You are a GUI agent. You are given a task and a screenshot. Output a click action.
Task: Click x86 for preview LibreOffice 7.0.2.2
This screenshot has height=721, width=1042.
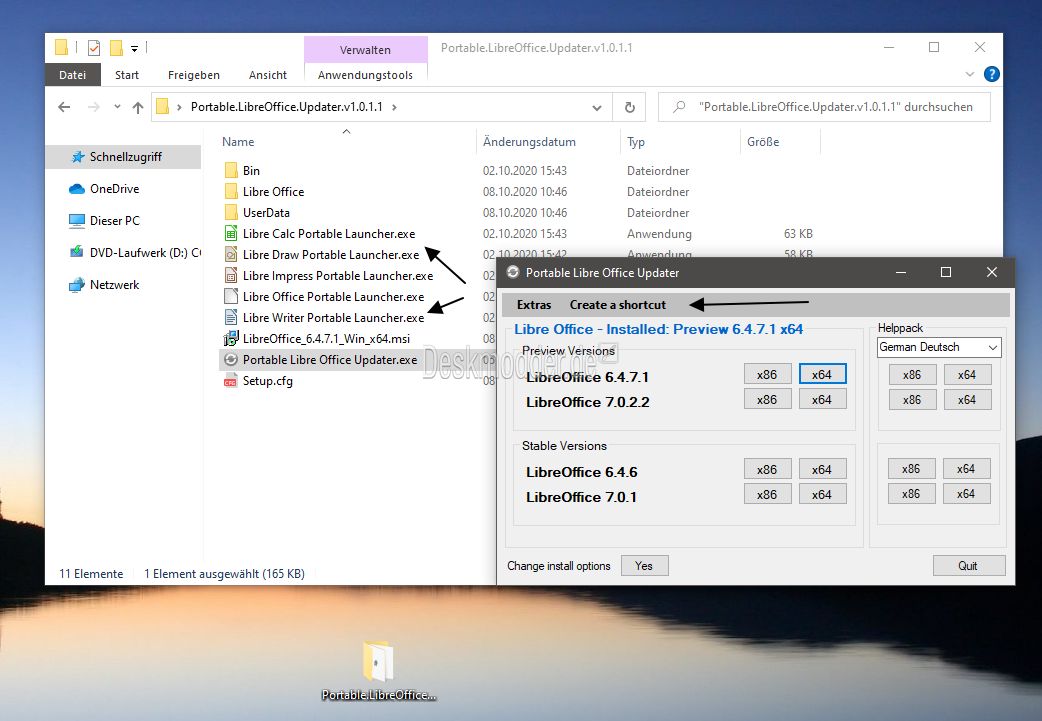pos(767,400)
